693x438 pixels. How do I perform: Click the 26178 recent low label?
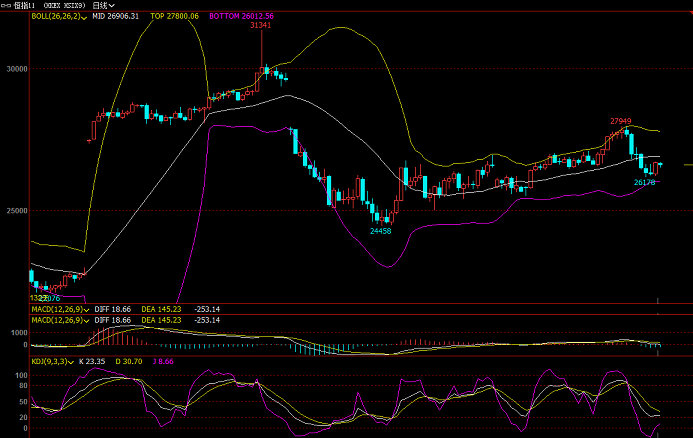(x=645, y=183)
